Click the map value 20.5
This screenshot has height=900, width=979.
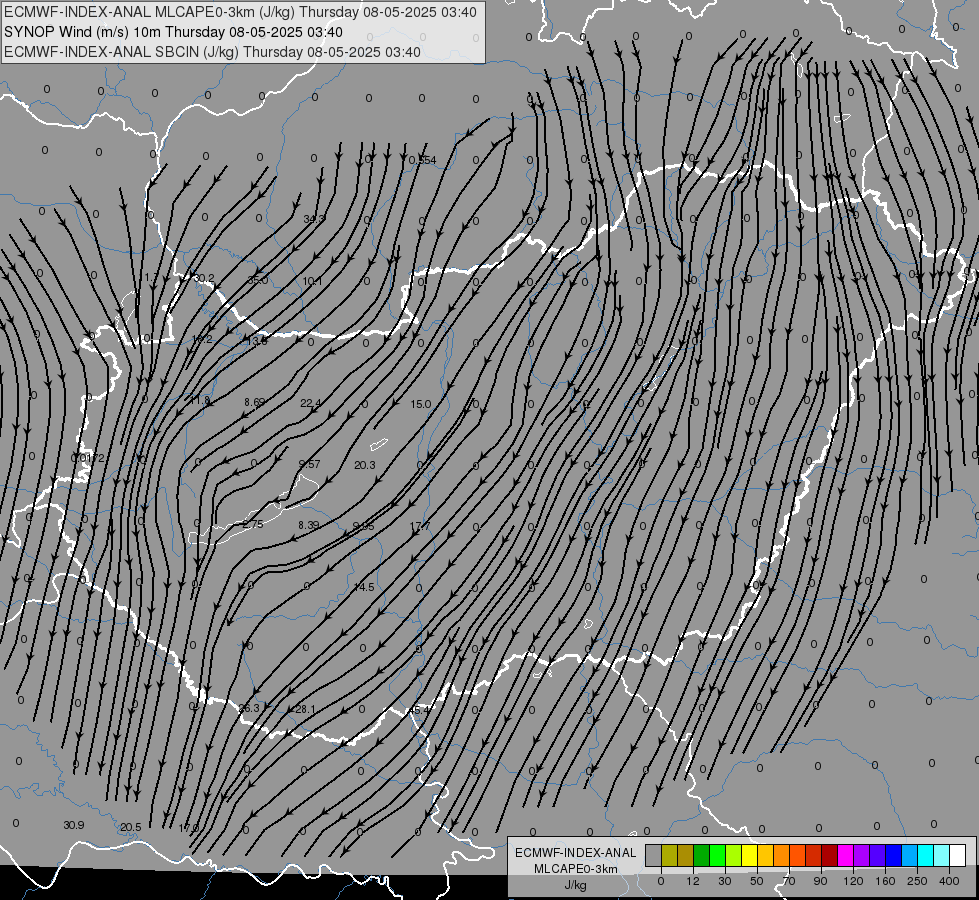click(x=130, y=828)
